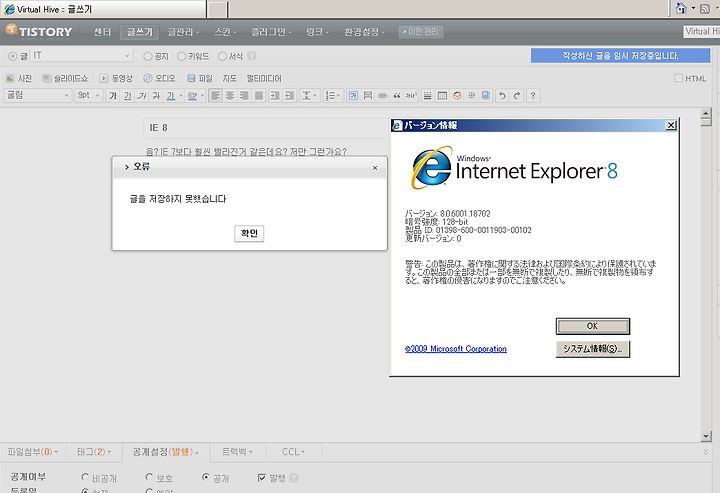Image resolution: width=720 pixels, height=493 pixels.
Task: Insert hyperlink with the chain icon
Action: [x=382, y=95]
